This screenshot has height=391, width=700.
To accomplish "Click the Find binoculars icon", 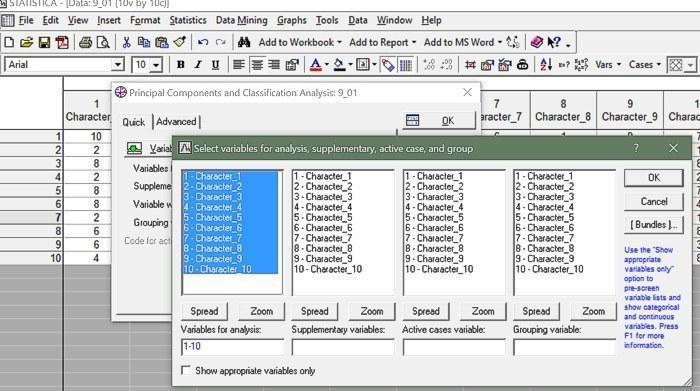I will tap(244, 42).
